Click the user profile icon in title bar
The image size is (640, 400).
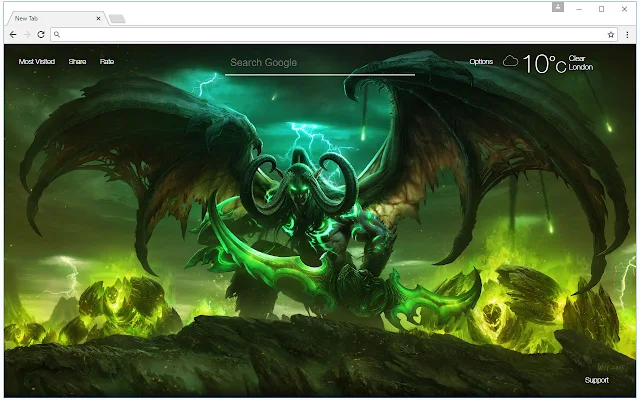[x=558, y=7]
